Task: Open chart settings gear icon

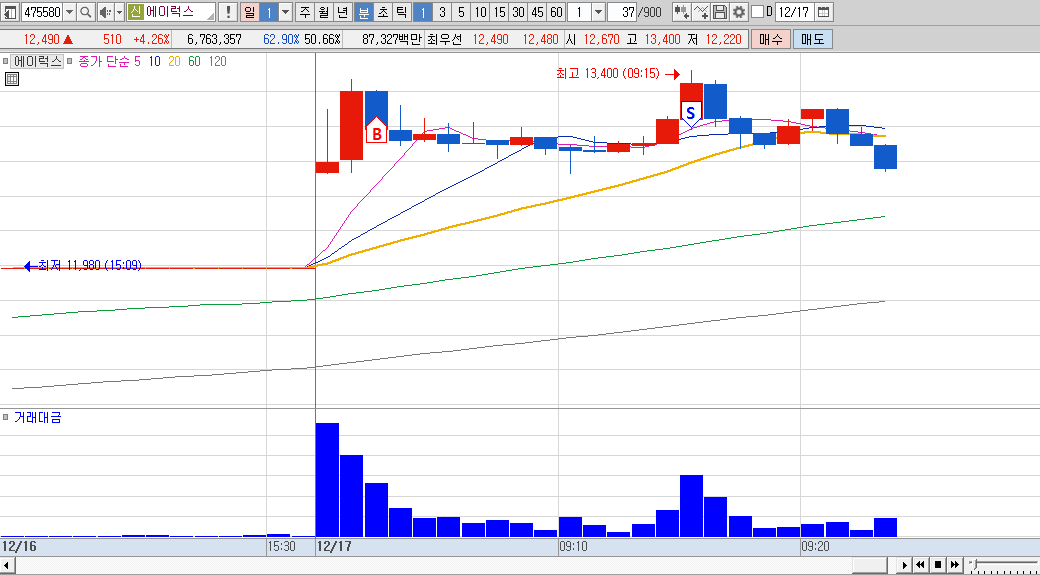Action: [739, 12]
